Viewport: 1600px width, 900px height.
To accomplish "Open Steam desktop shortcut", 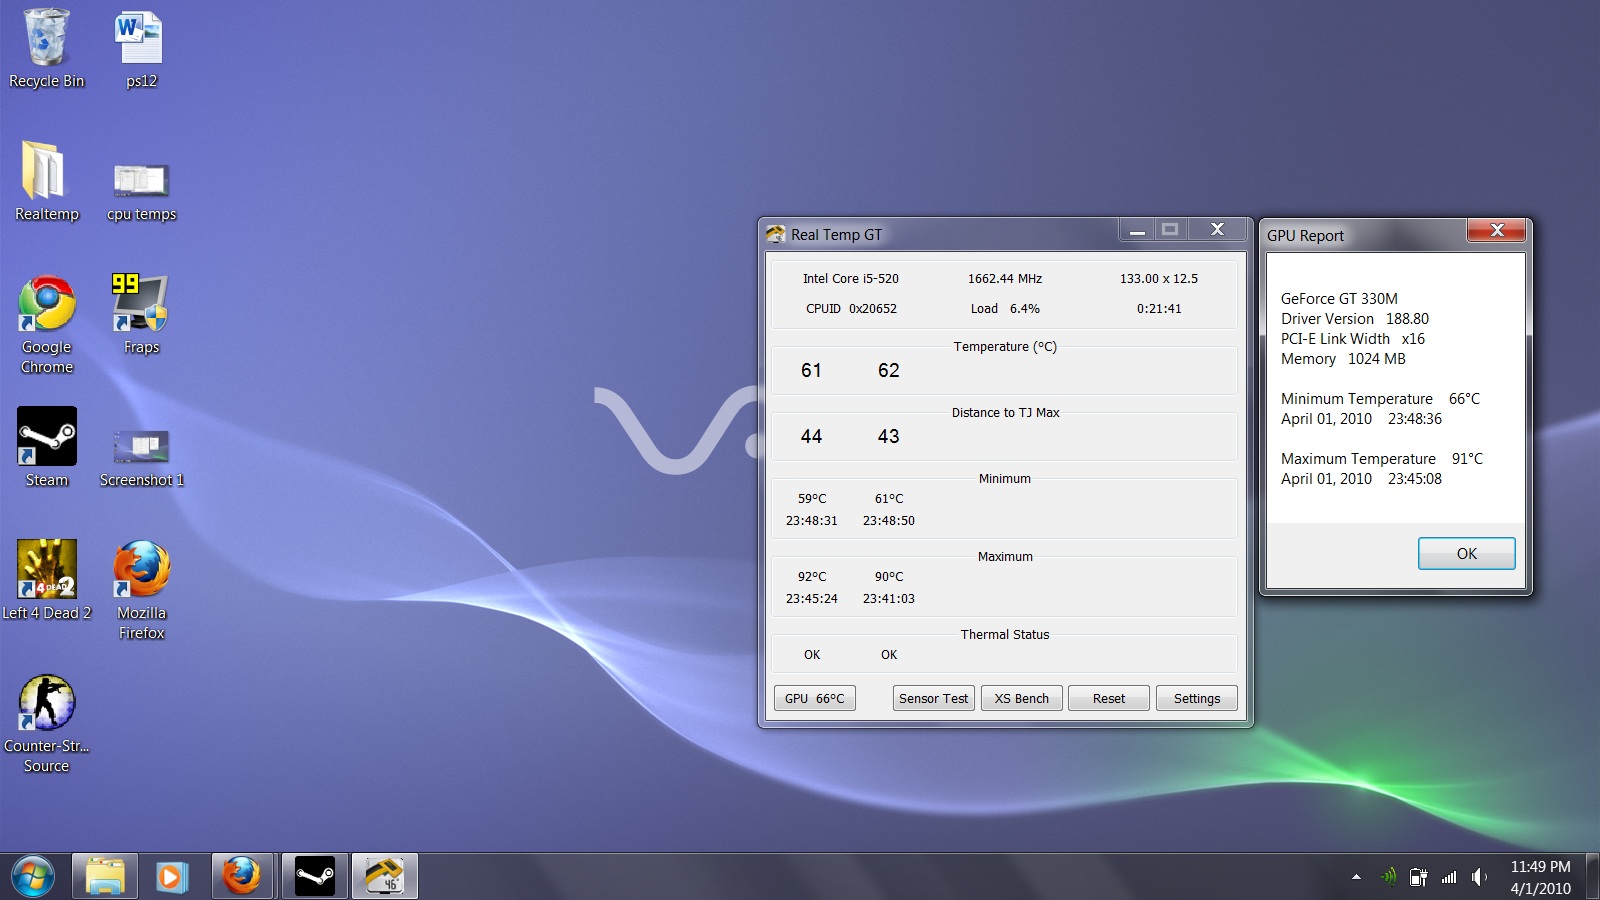I will pyautogui.click(x=46, y=447).
